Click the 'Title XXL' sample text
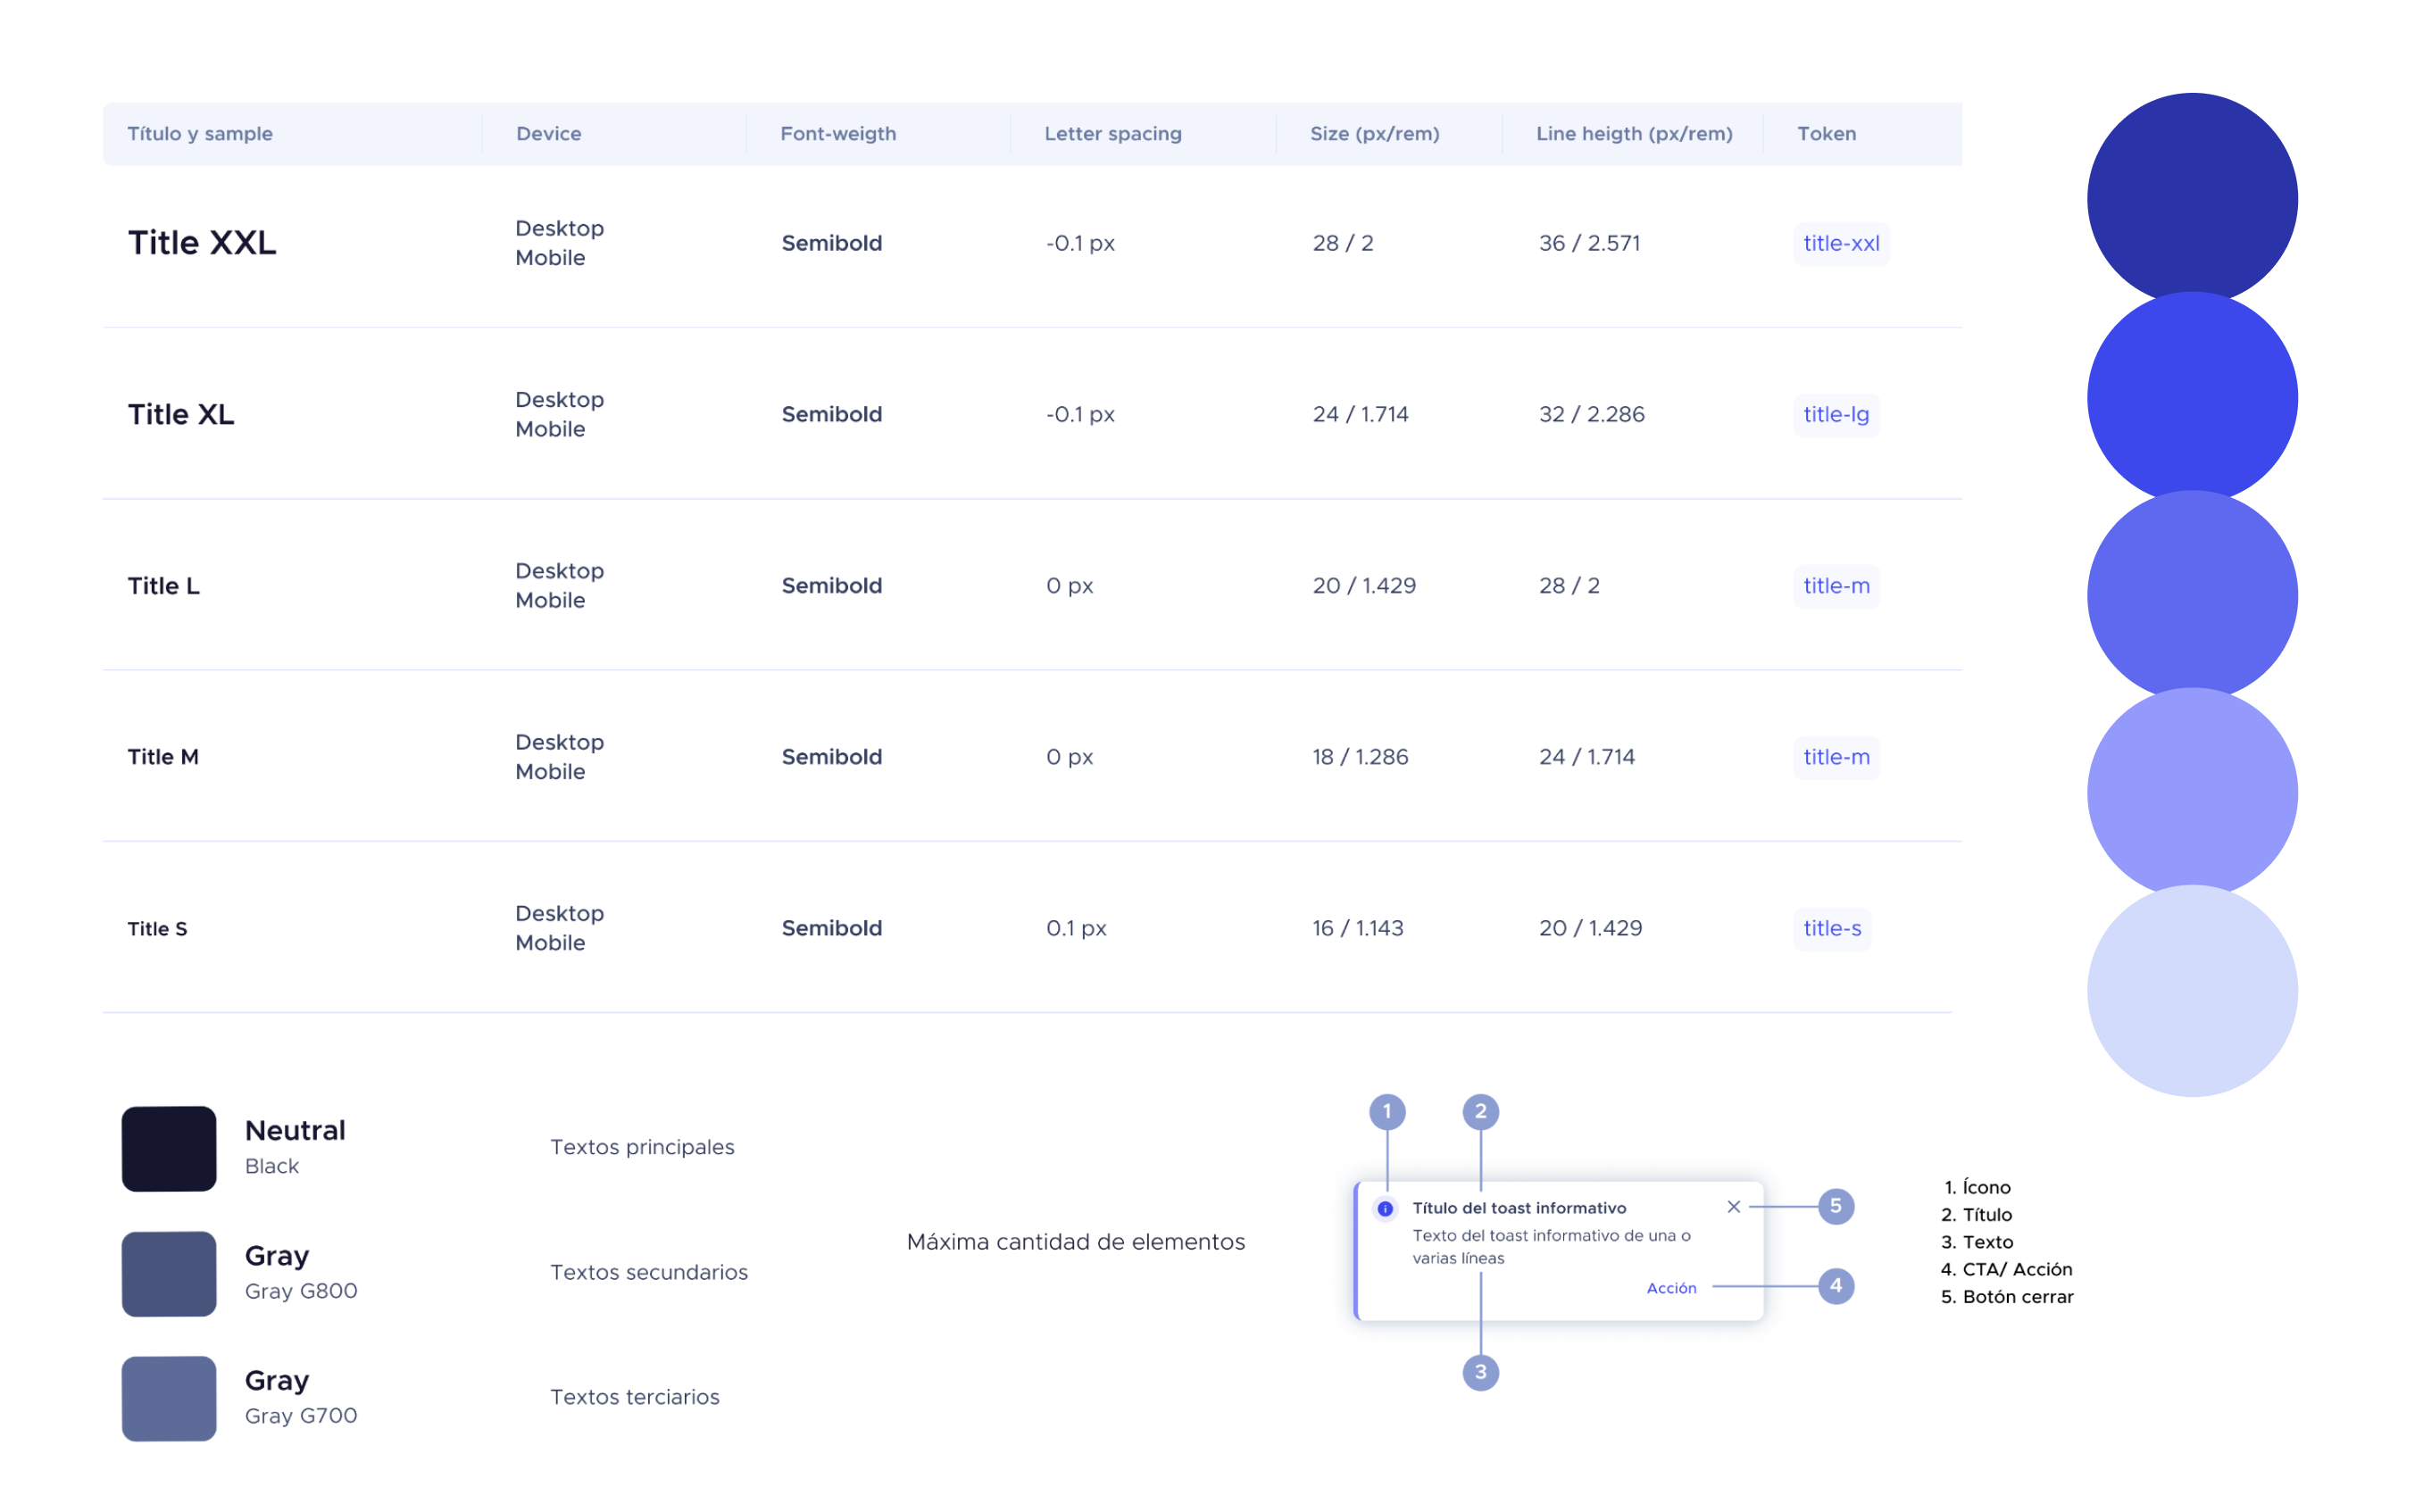 (x=202, y=243)
